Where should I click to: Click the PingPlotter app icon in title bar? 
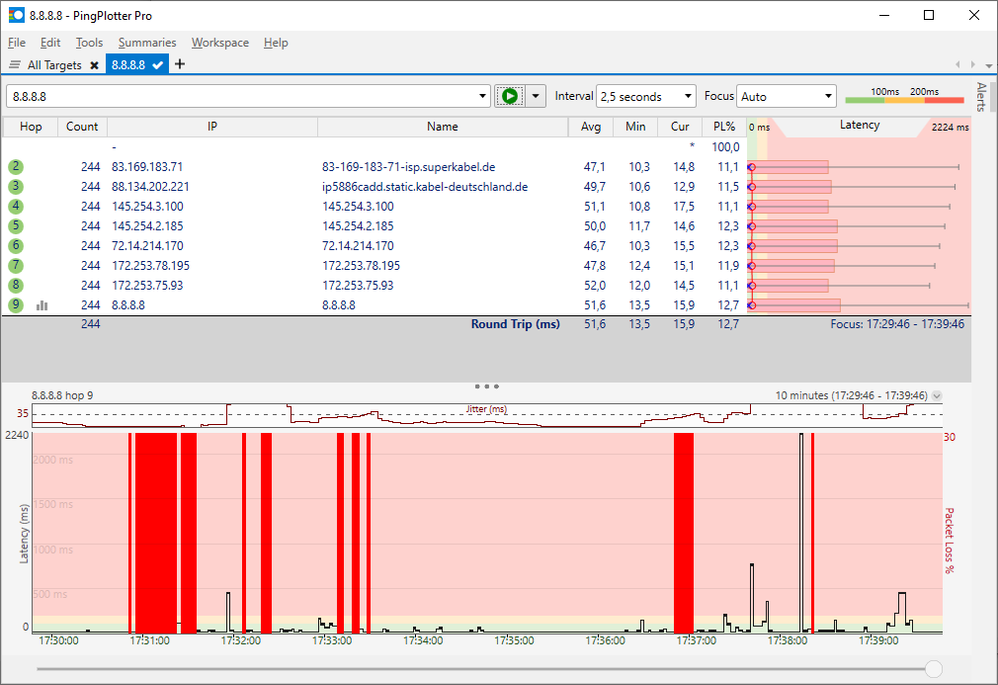16,15
